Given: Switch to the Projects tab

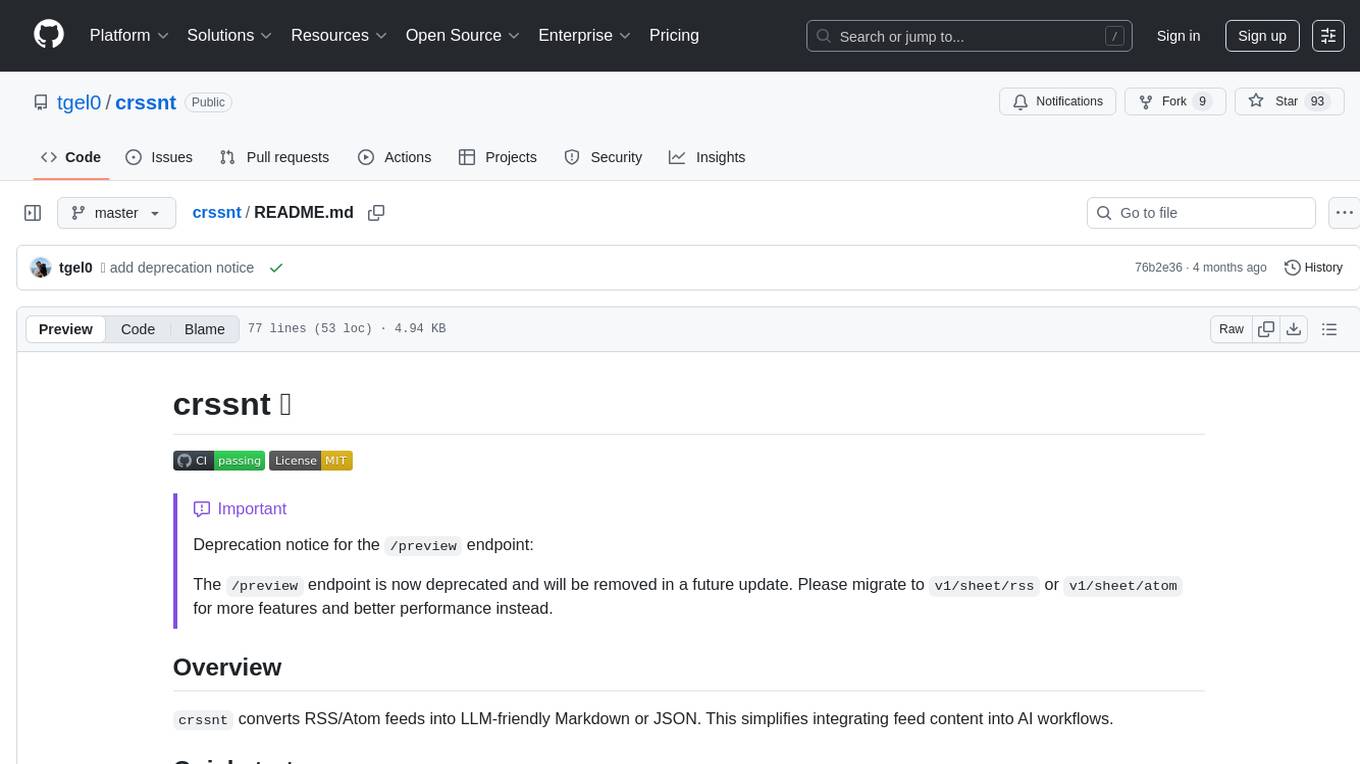Looking at the screenshot, I should tap(498, 157).
